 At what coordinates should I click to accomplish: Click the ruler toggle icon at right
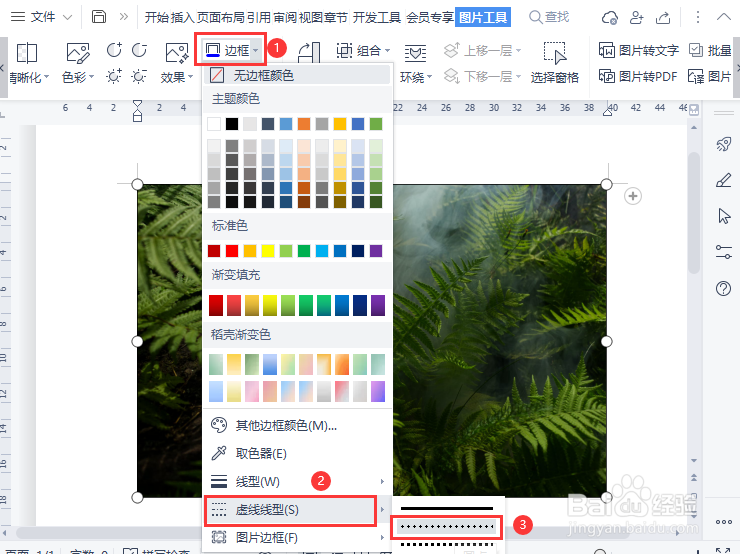tap(694, 110)
